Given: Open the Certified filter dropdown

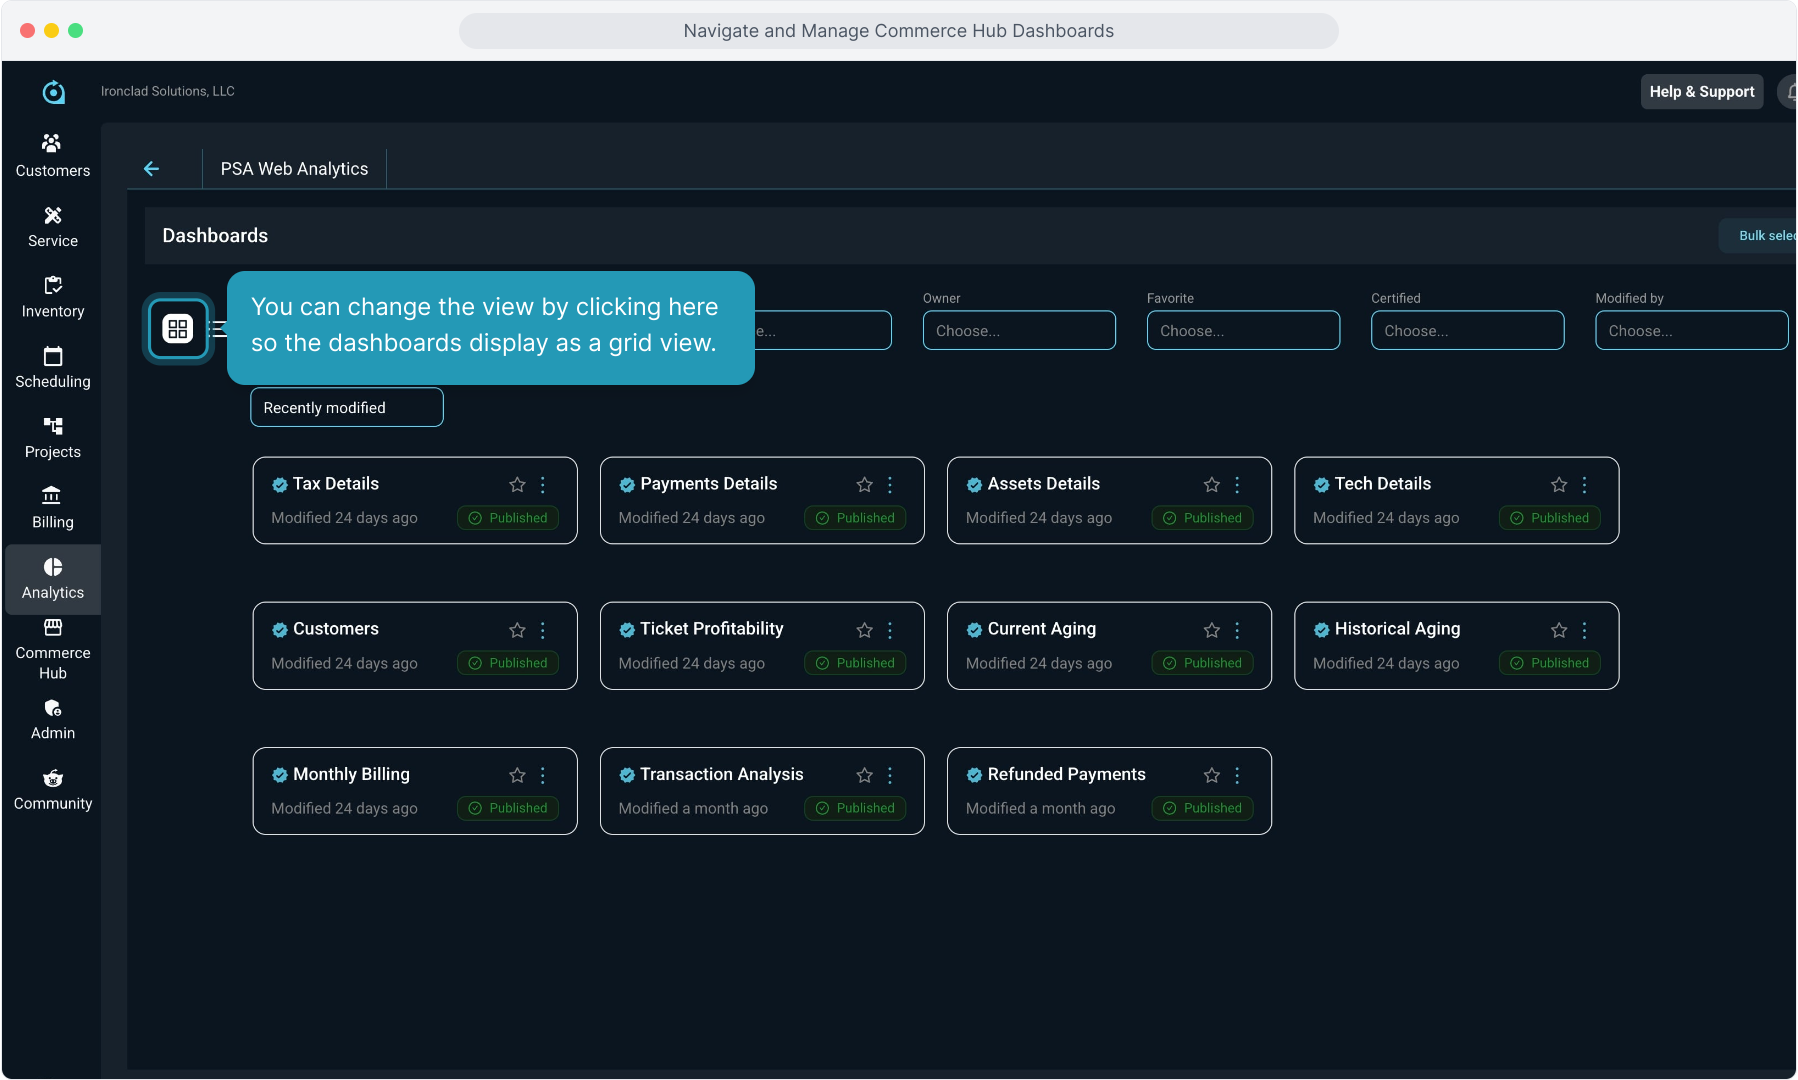Looking at the screenshot, I should tap(1466, 331).
